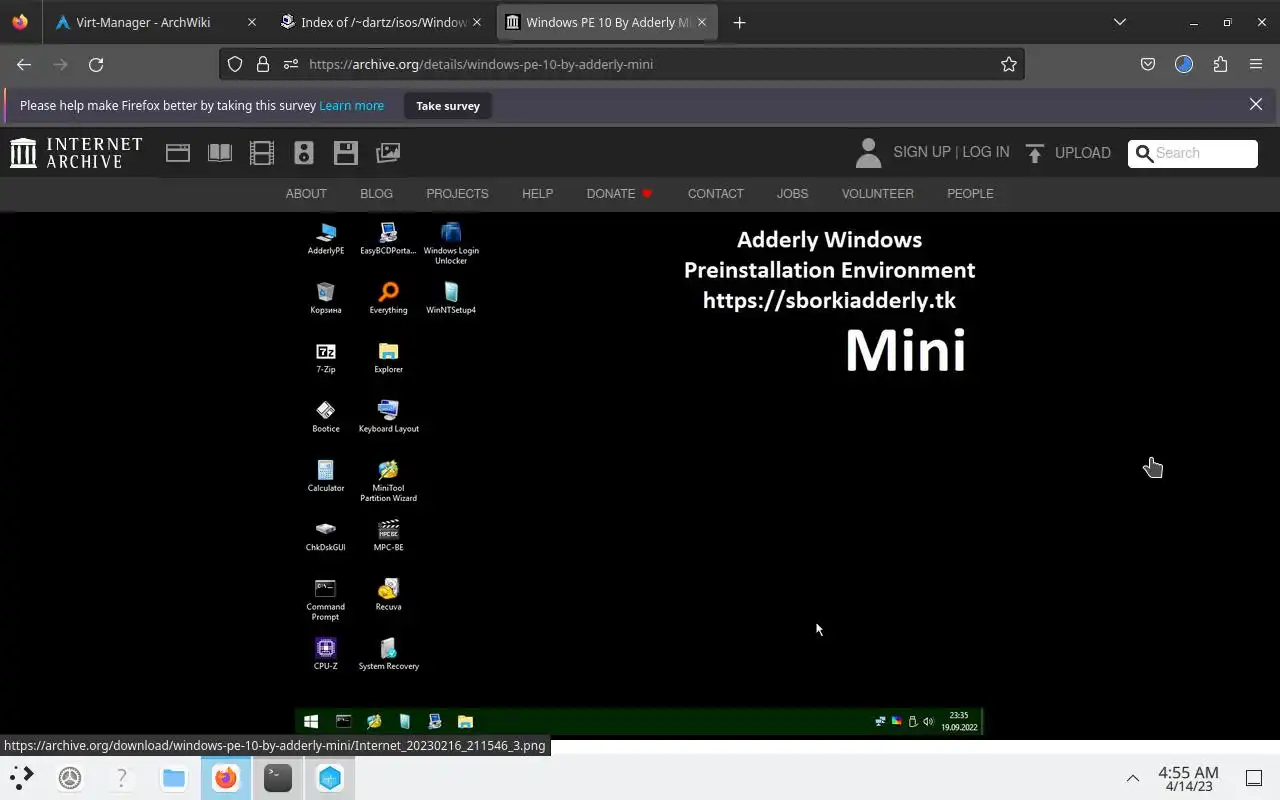Open the Images media icon
1280x800 pixels.
click(x=388, y=153)
